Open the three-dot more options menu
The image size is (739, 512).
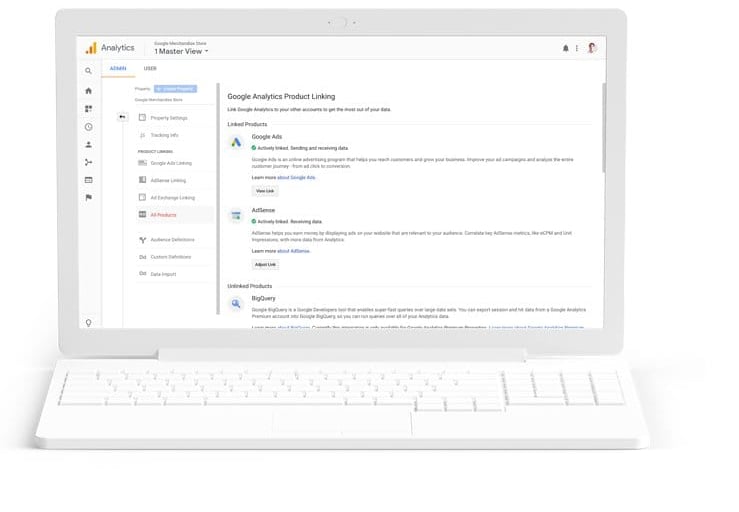click(577, 48)
